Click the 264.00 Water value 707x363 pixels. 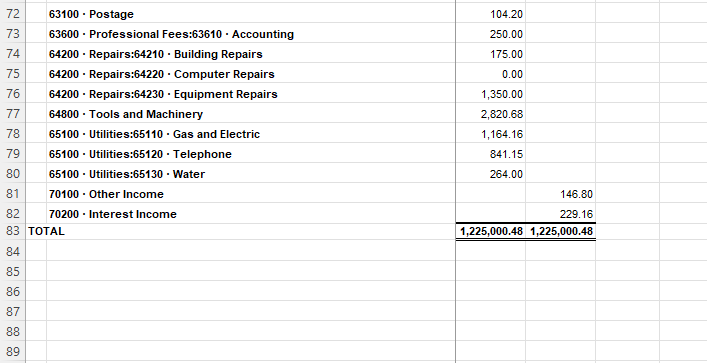pos(506,174)
